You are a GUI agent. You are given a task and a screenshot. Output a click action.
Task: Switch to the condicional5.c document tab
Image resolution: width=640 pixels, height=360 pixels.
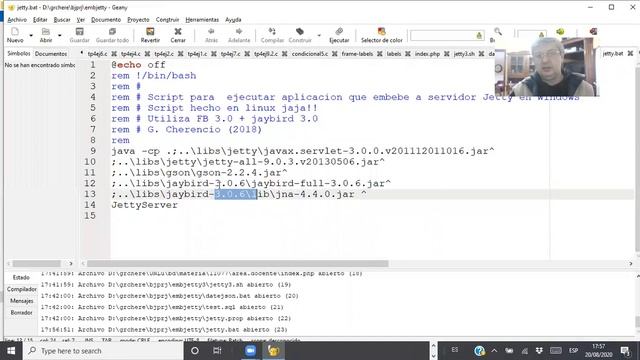click(x=309, y=53)
